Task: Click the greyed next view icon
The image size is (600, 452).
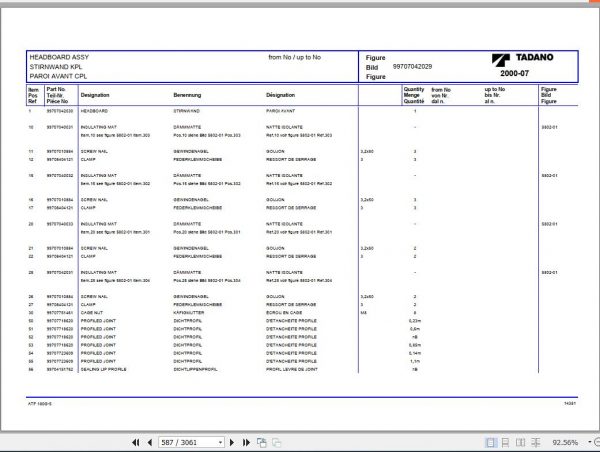Action: click(276, 442)
